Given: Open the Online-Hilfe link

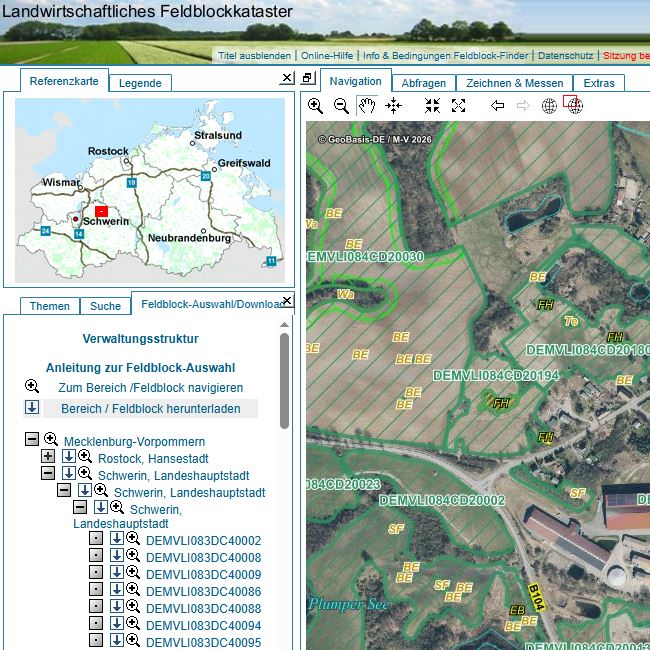Looking at the screenshot, I should (327, 56).
